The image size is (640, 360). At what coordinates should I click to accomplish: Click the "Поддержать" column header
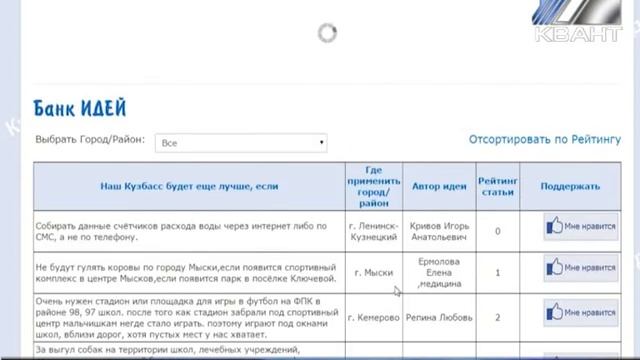coord(570,187)
